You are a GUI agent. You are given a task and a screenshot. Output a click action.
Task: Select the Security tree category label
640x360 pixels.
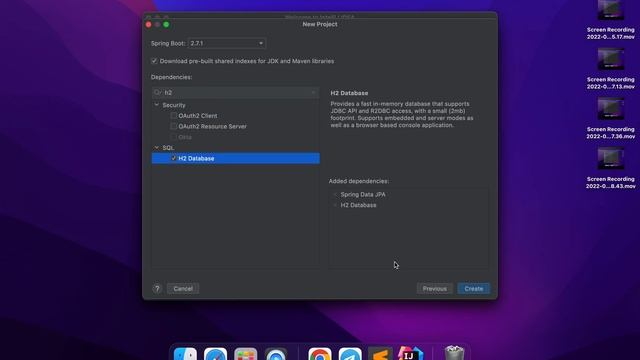174,105
